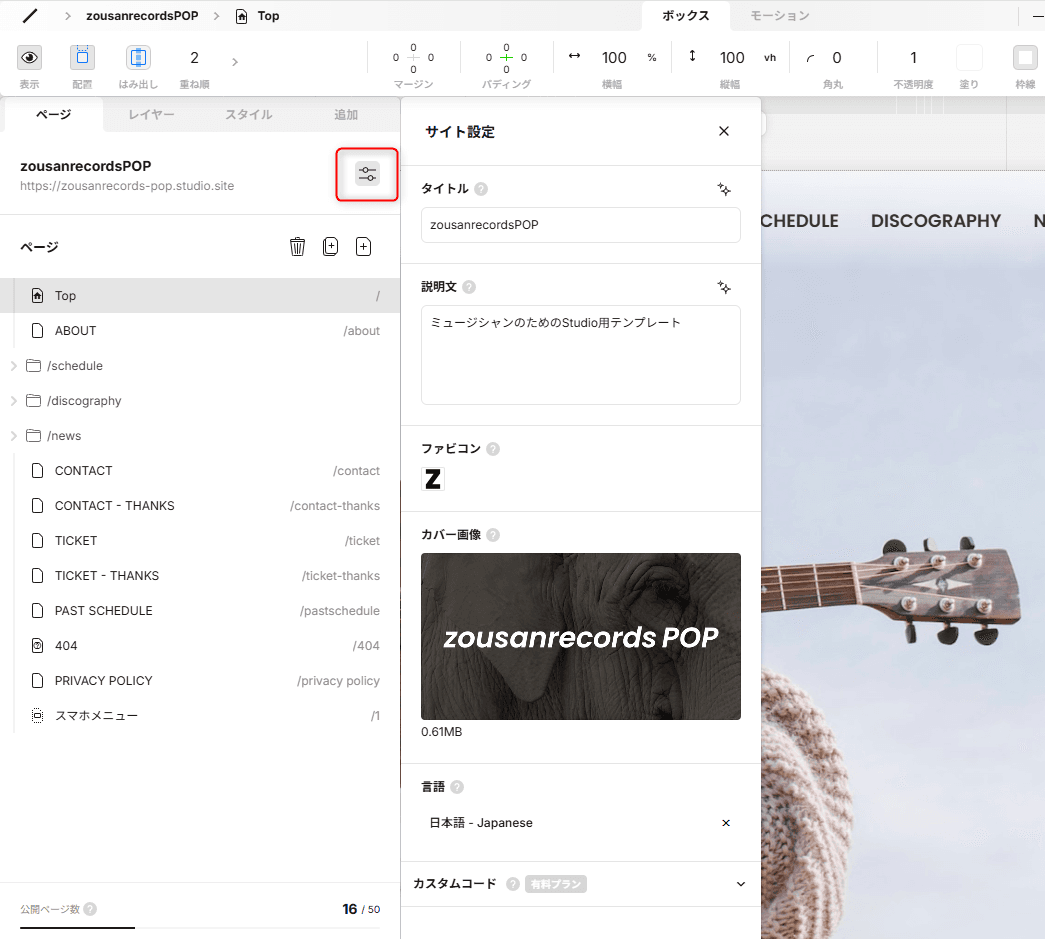
Task: Close the サイト設定 panel
Action: [x=724, y=131]
